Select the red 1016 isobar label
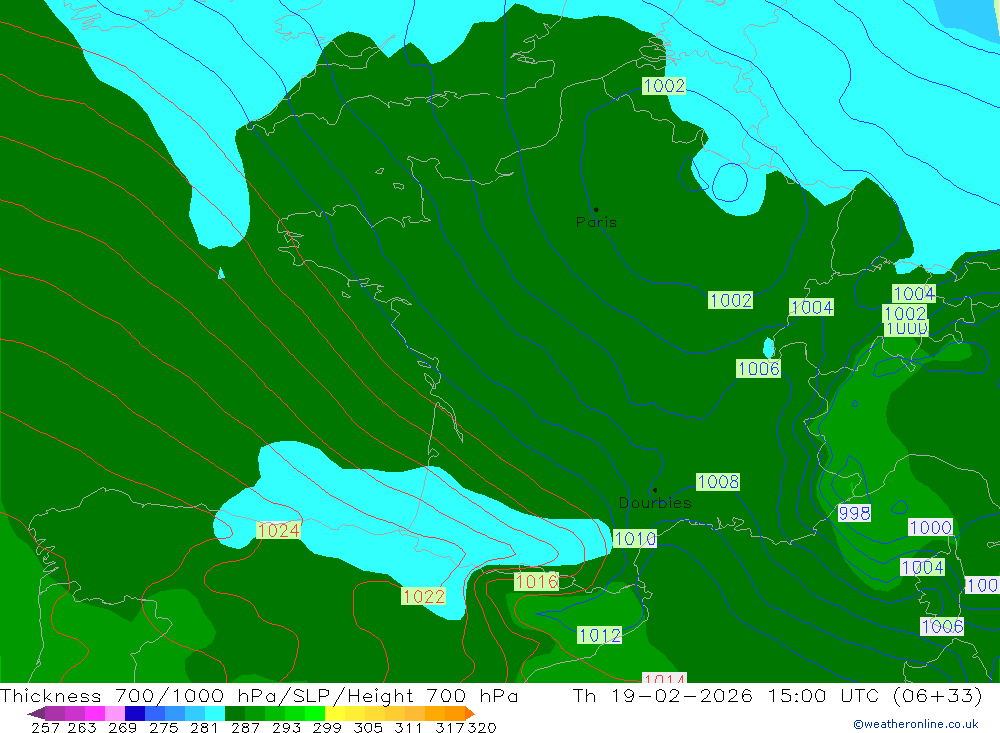The height and width of the screenshot is (733, 1000). pyautogui.click(x=536, y=581)
